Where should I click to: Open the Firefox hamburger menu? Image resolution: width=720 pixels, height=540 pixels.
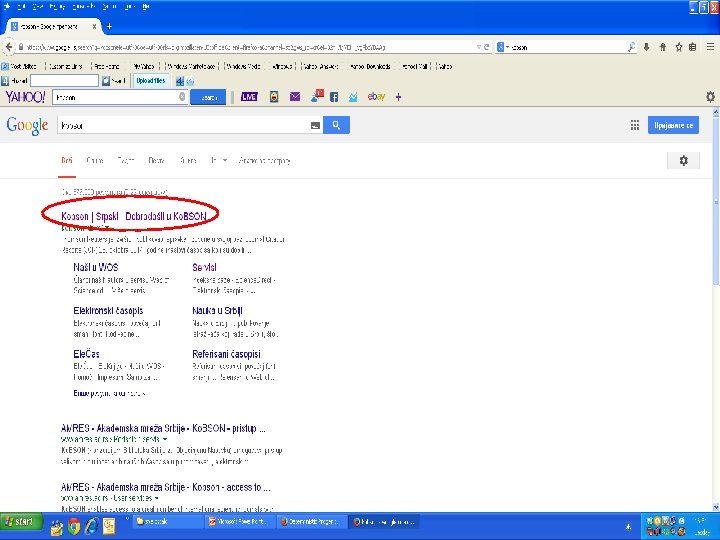coord(710,47)
